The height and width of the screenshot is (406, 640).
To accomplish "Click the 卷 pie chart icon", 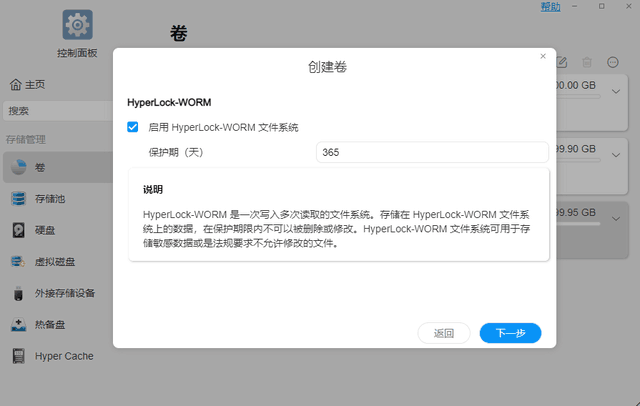I will tap(18, 167).
